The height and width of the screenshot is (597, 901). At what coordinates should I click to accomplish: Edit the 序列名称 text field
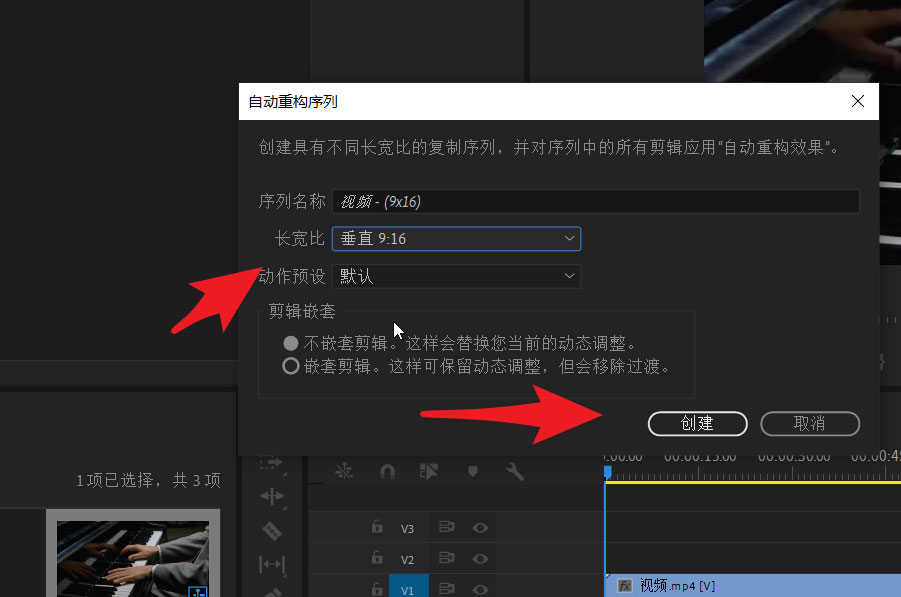click(x=595, y=202)
